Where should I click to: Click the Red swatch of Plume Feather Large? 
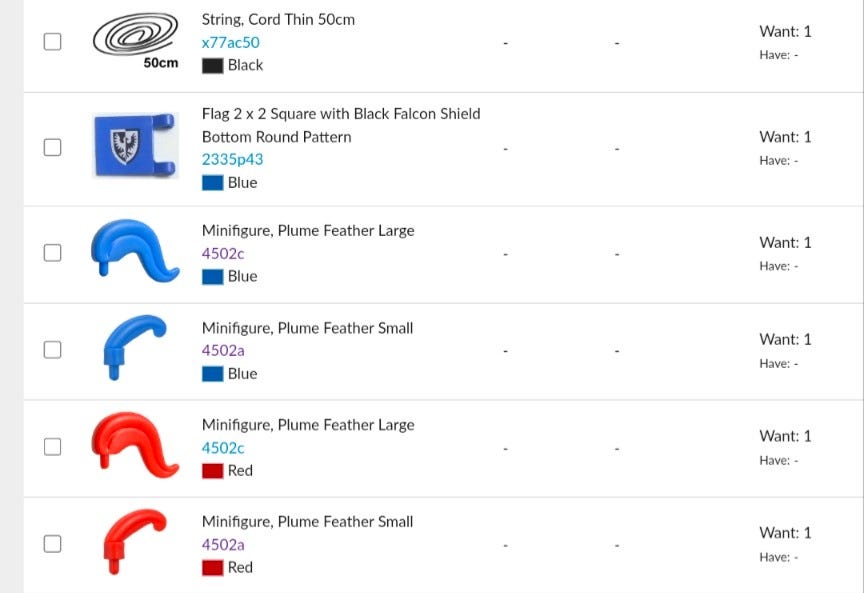212,471
